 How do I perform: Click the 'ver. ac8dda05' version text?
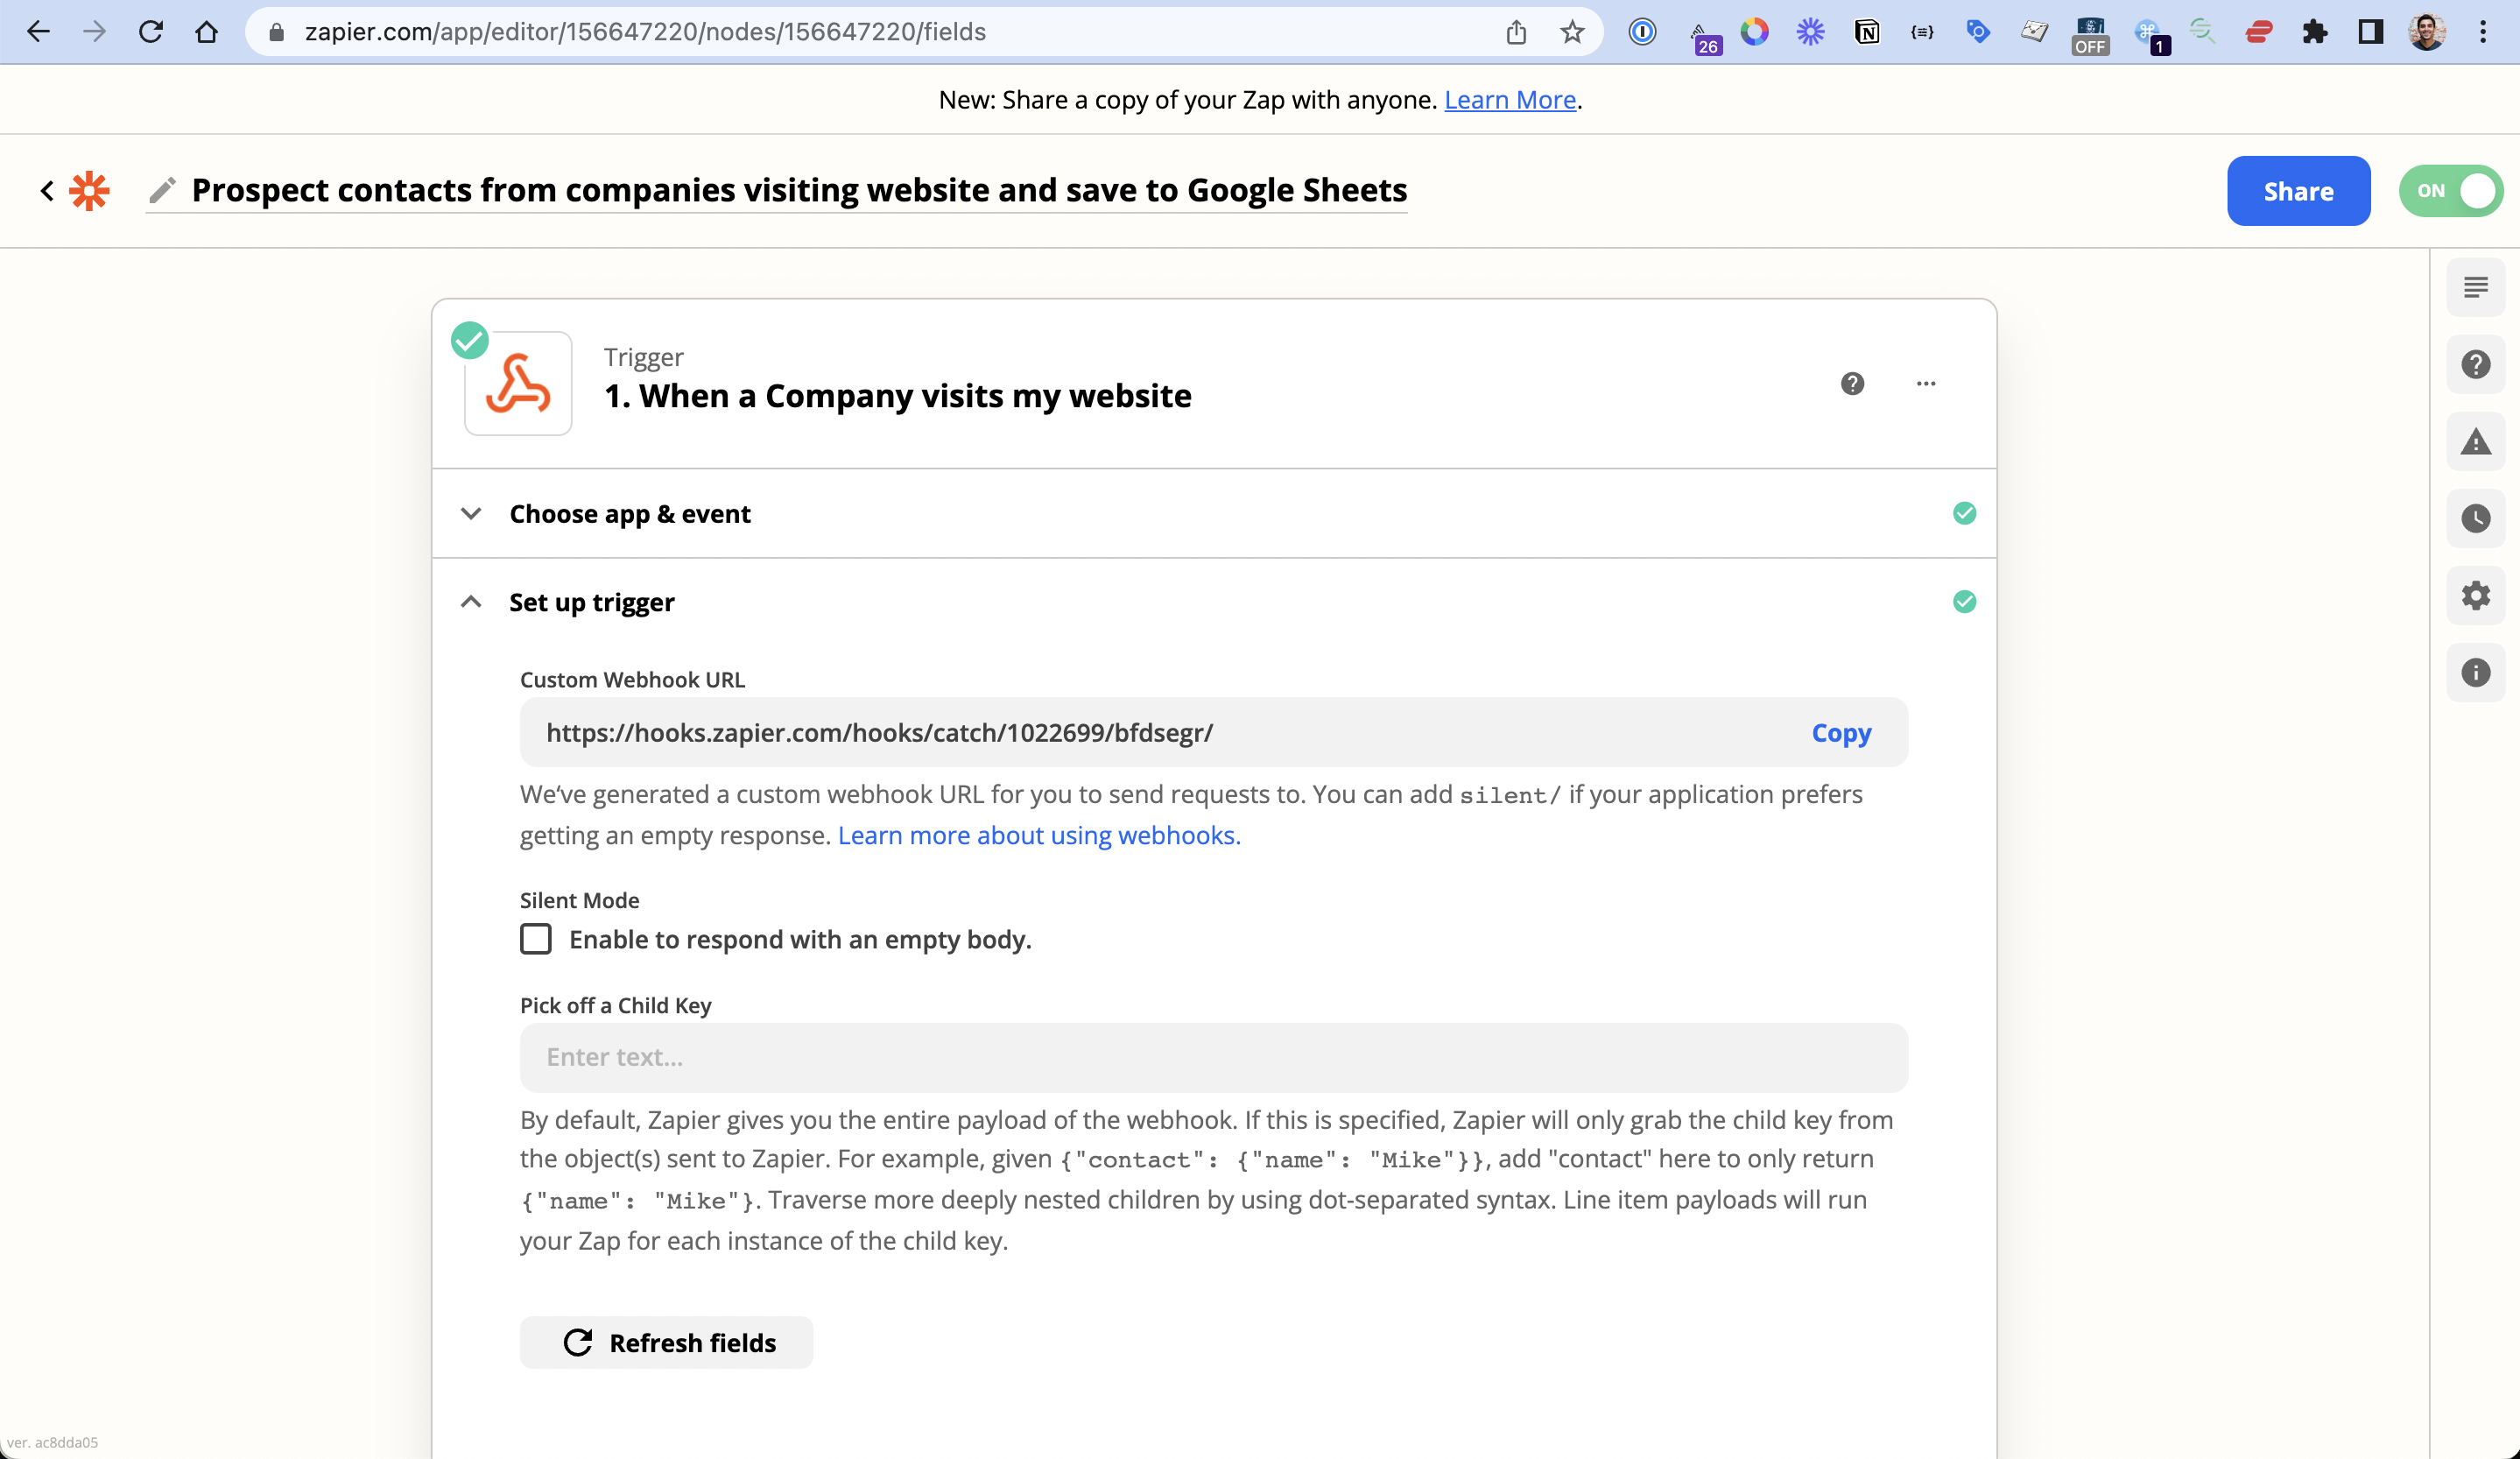point(52,1442)
